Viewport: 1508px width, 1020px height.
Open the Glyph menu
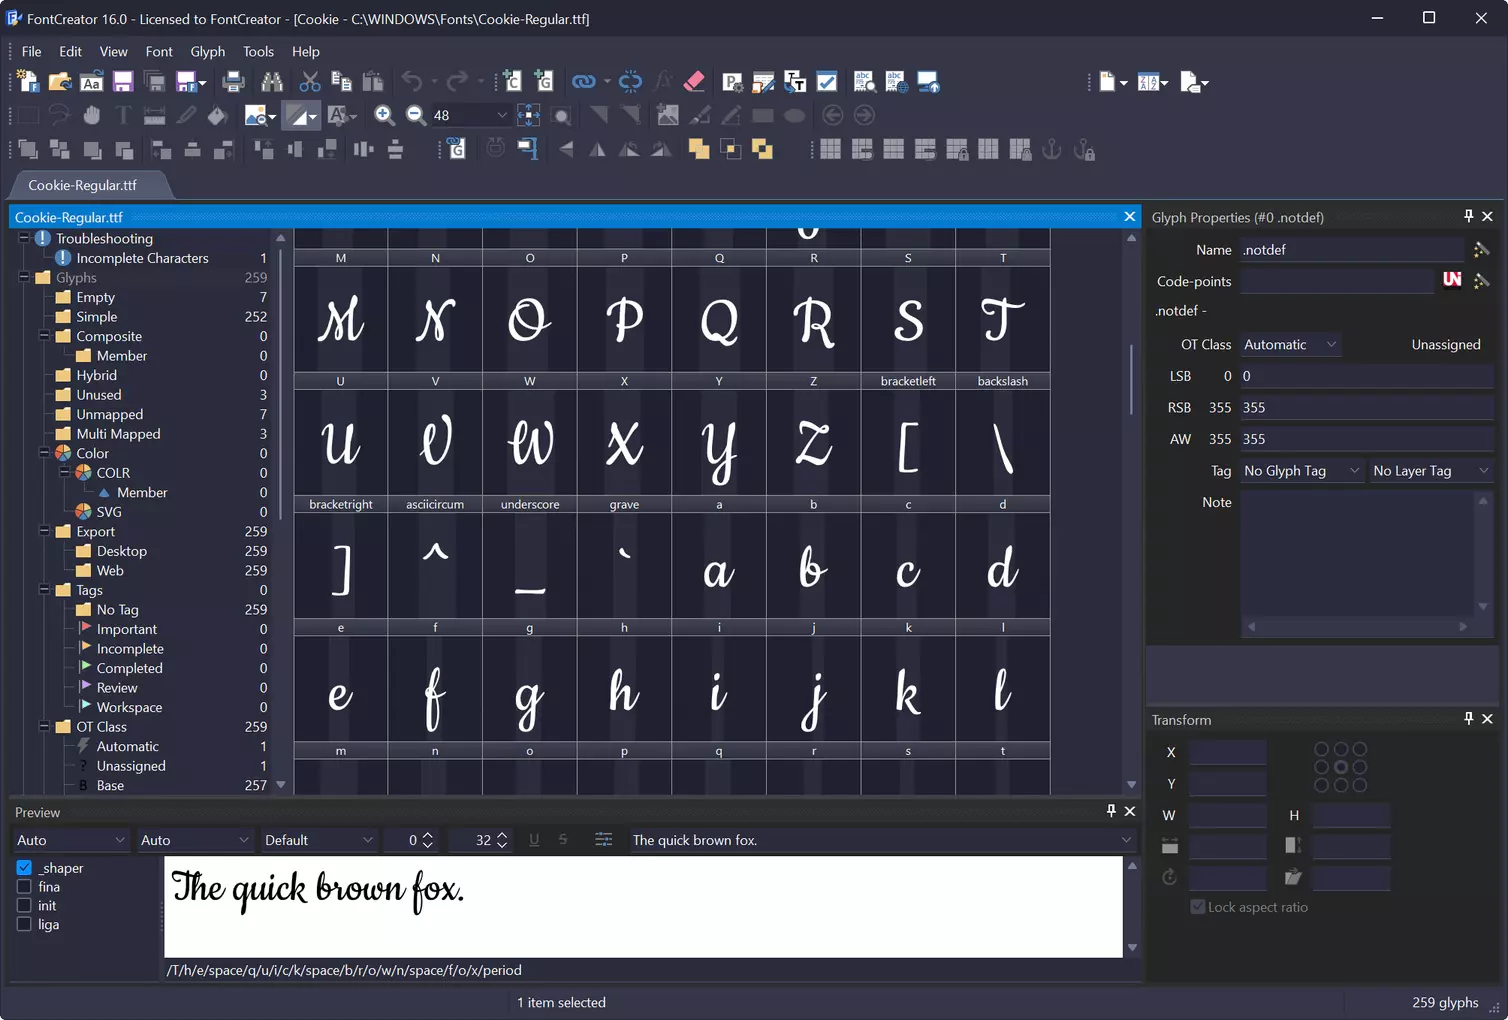(x=208, y=51)
